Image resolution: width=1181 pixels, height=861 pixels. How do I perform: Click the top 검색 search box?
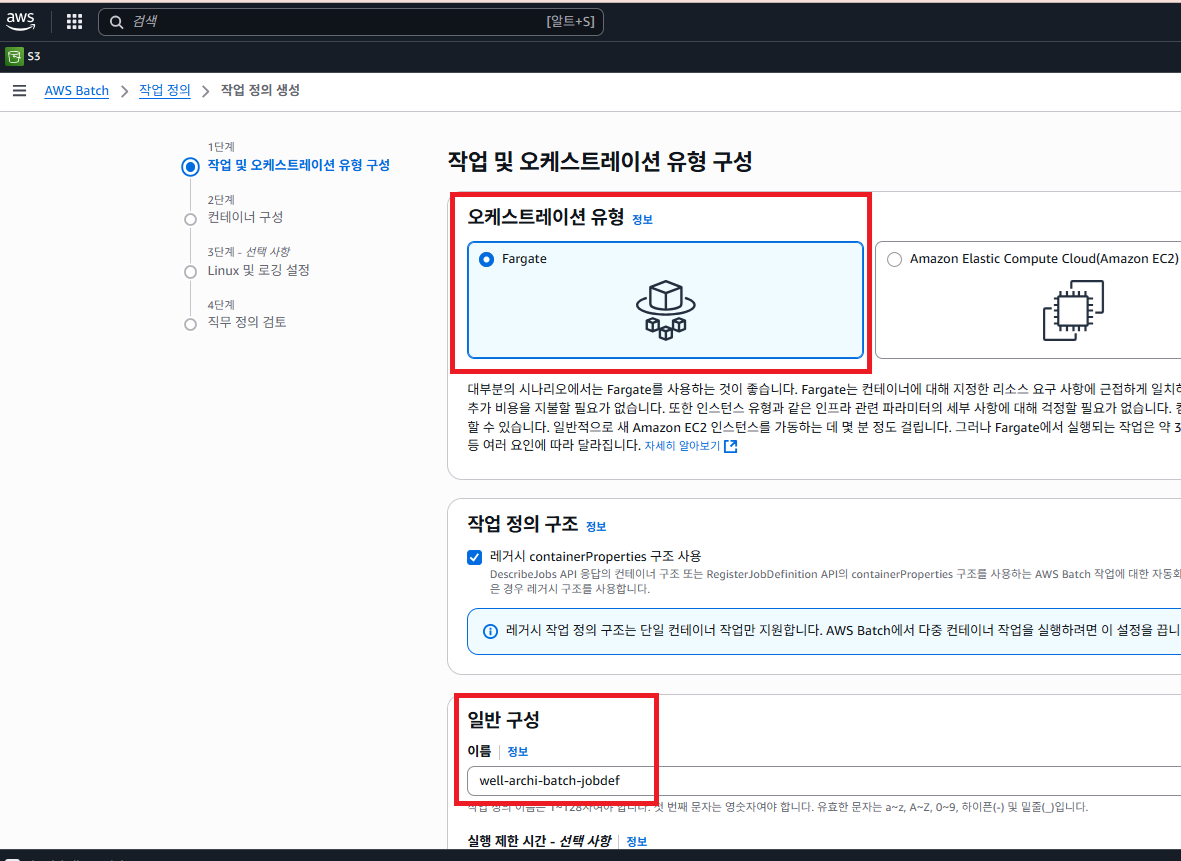[x=350, y=22]
